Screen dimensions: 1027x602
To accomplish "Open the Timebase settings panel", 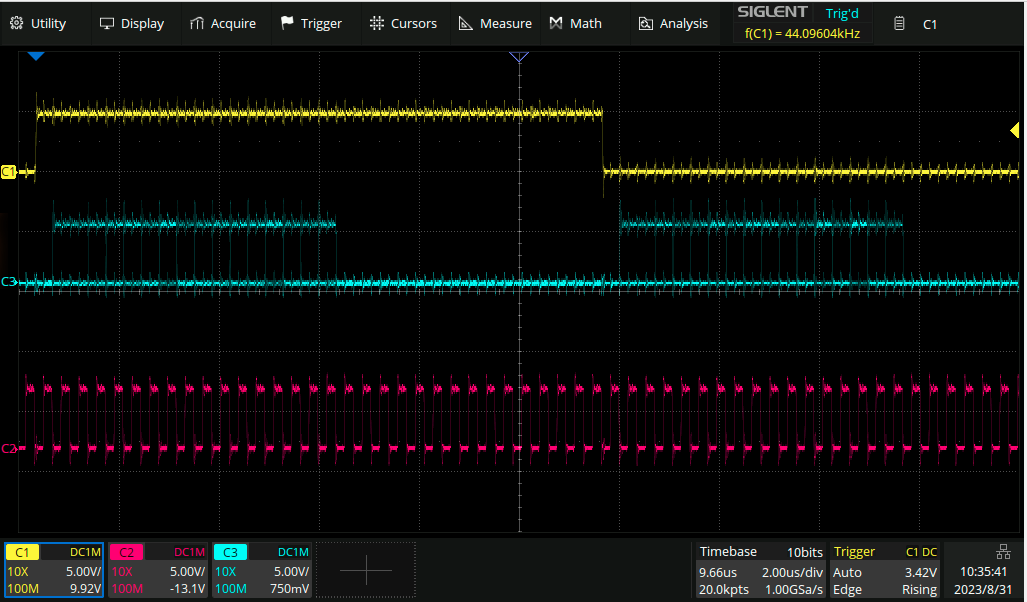I will 761,570.
